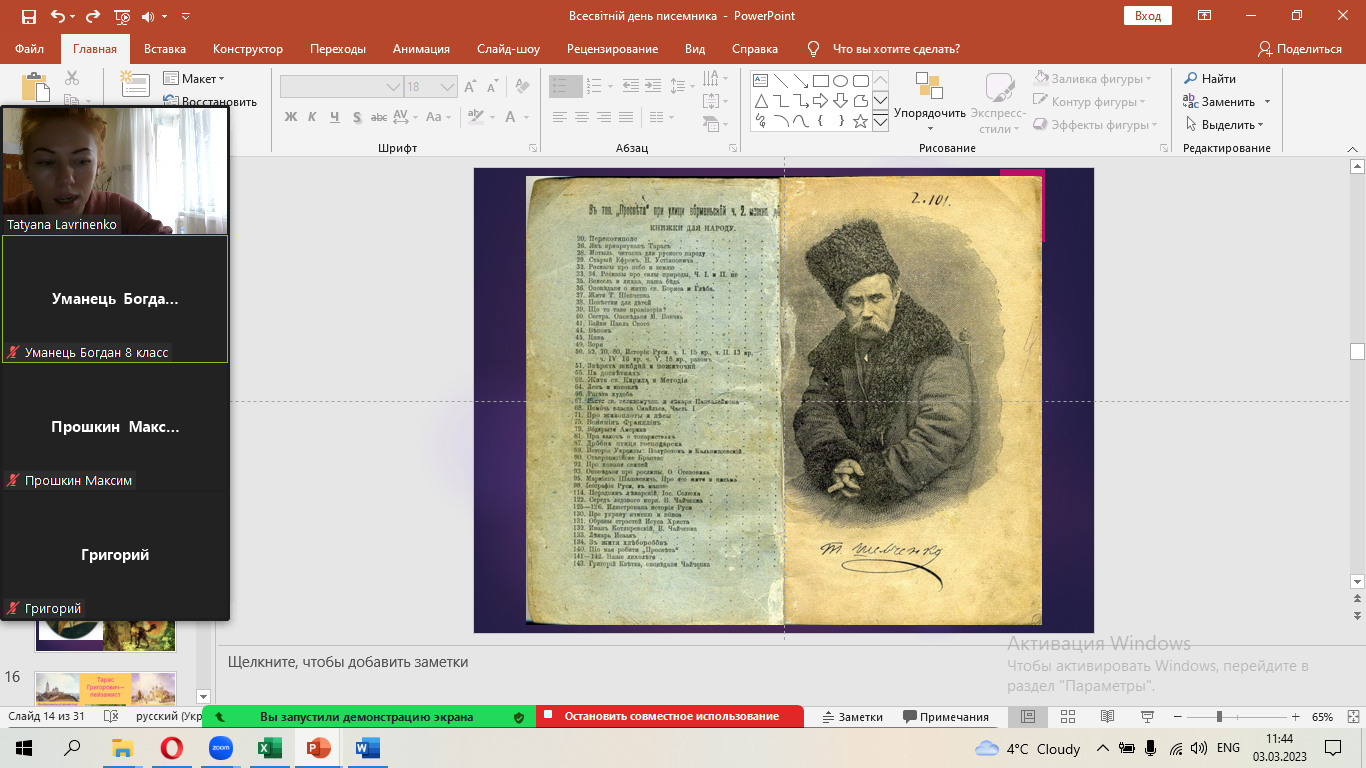Justify the paragraph text
Screen dimensions: 1366x768
coord(625,117)
